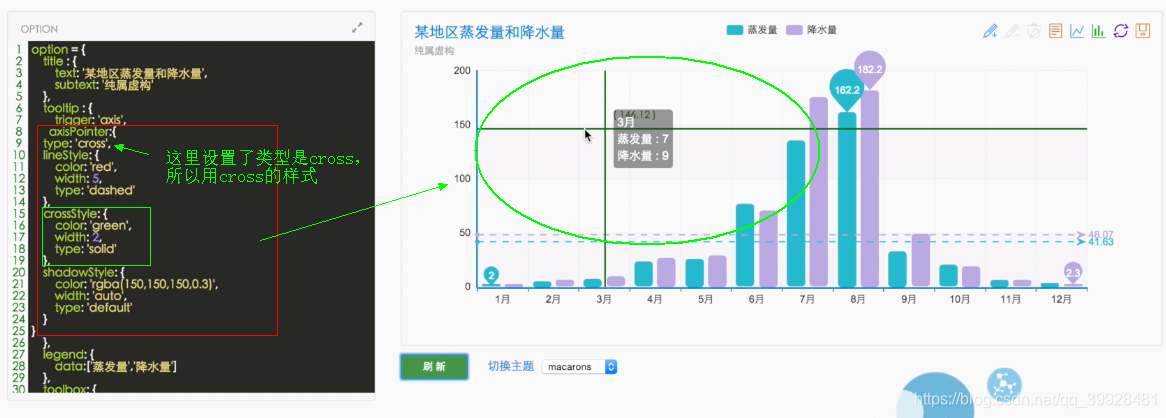Place cursor on code line 'option = {'

click(x=59, y=50)
